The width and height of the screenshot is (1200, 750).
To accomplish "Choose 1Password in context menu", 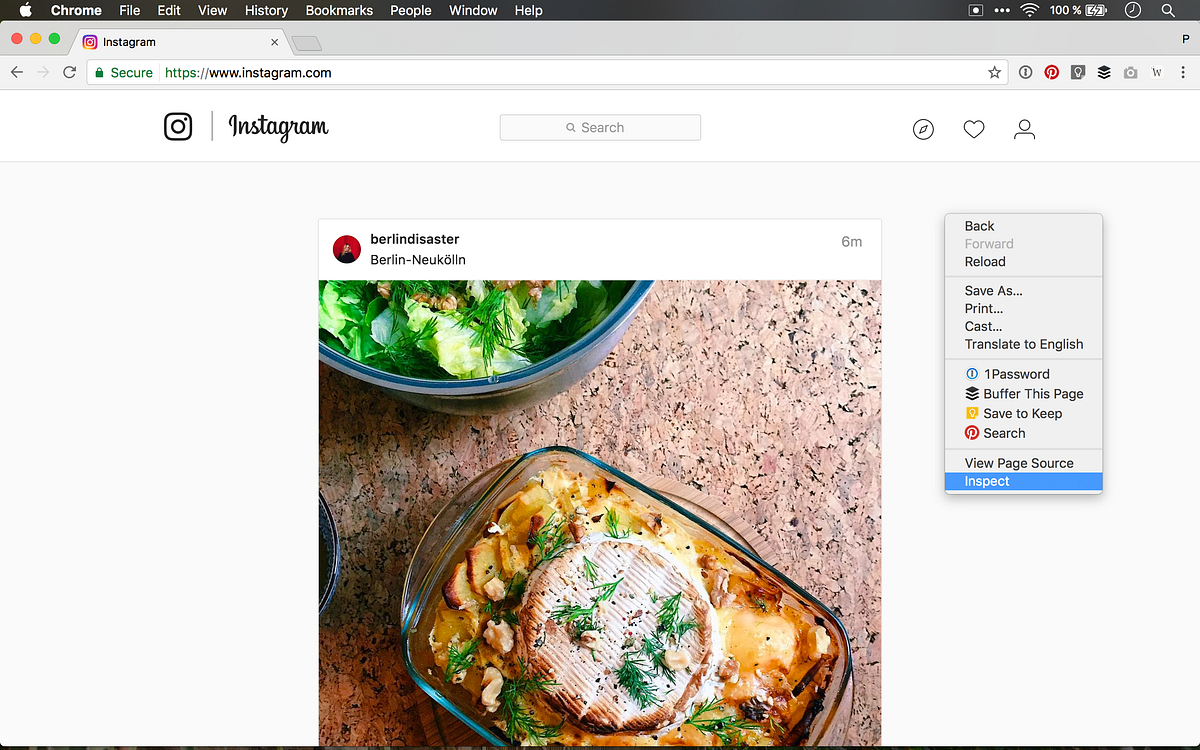I will tap(1023, 374).
